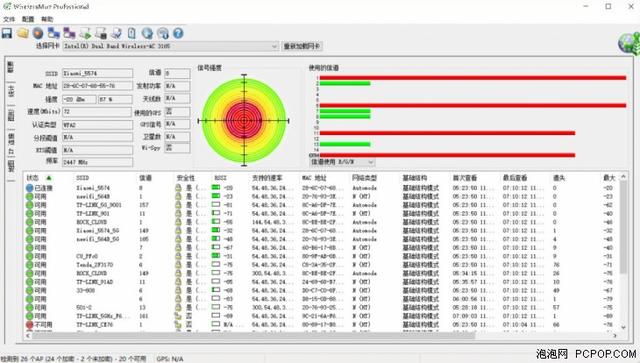Click the 遗失 column header

click(559, 178)
